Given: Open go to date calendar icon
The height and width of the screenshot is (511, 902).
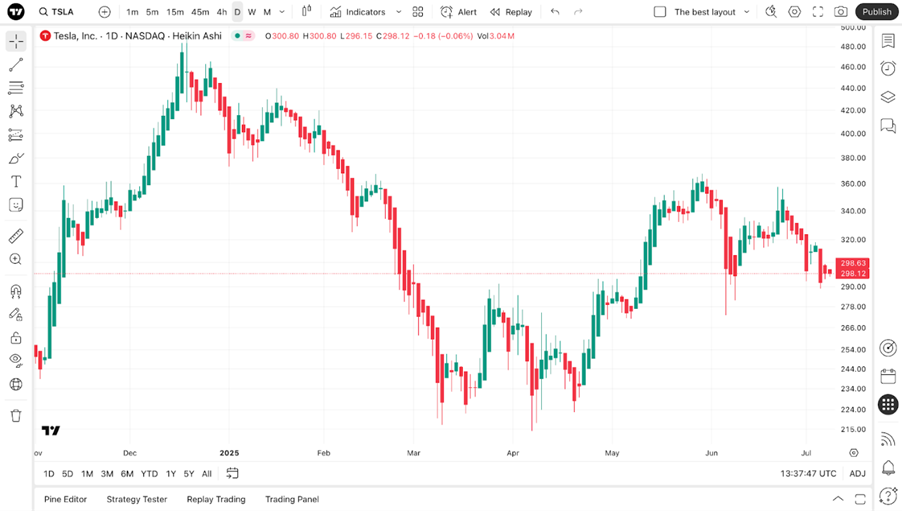Looking at the screenshot, I should click(232, 474).
